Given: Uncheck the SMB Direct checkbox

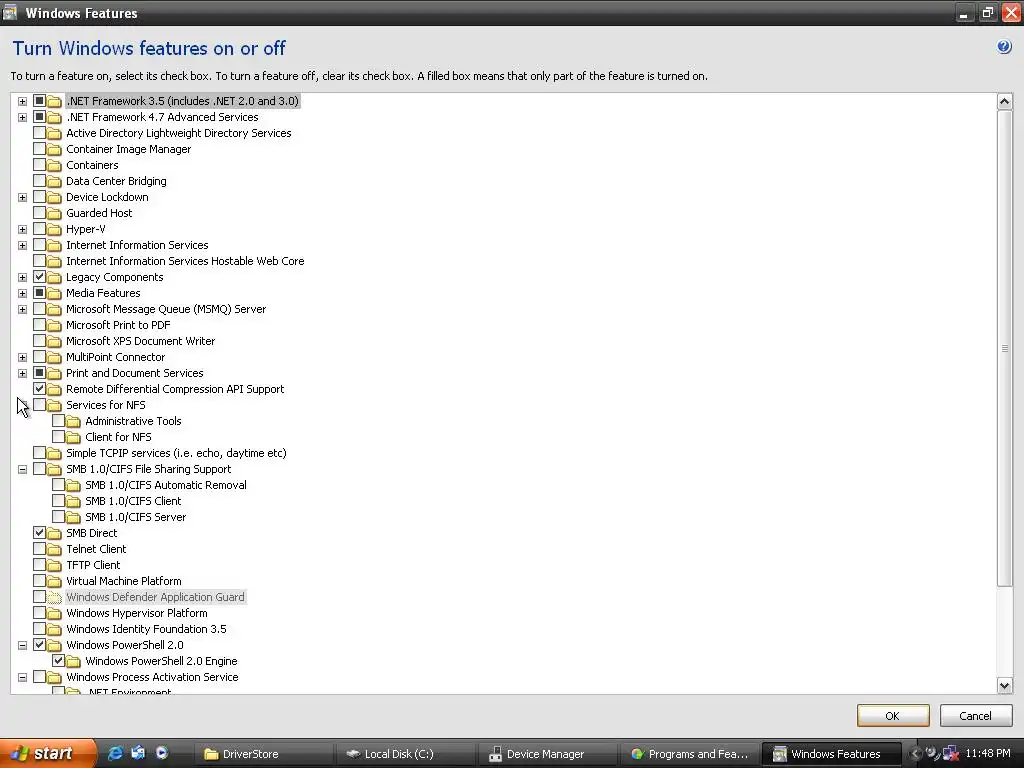Looking at the screenshot, I should [39, 532].
